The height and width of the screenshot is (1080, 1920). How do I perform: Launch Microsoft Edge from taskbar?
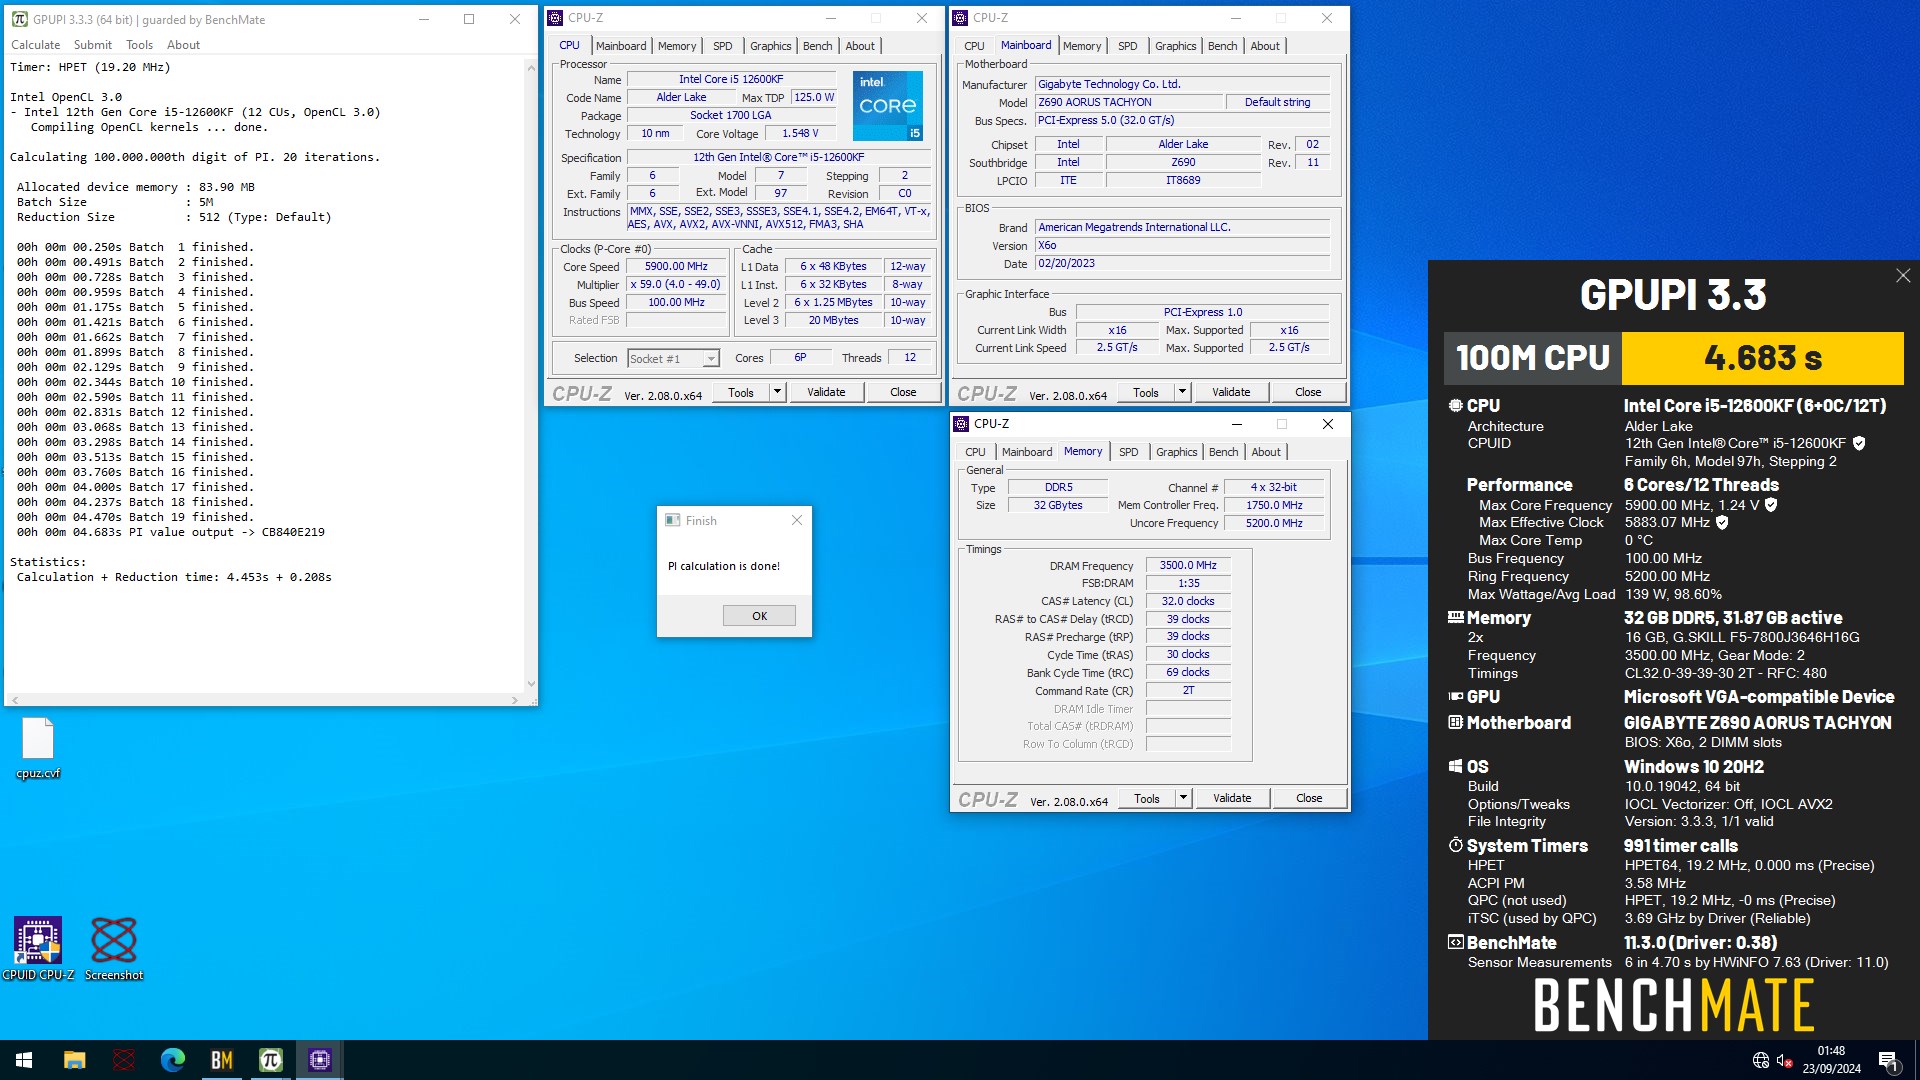[173, 1060]
